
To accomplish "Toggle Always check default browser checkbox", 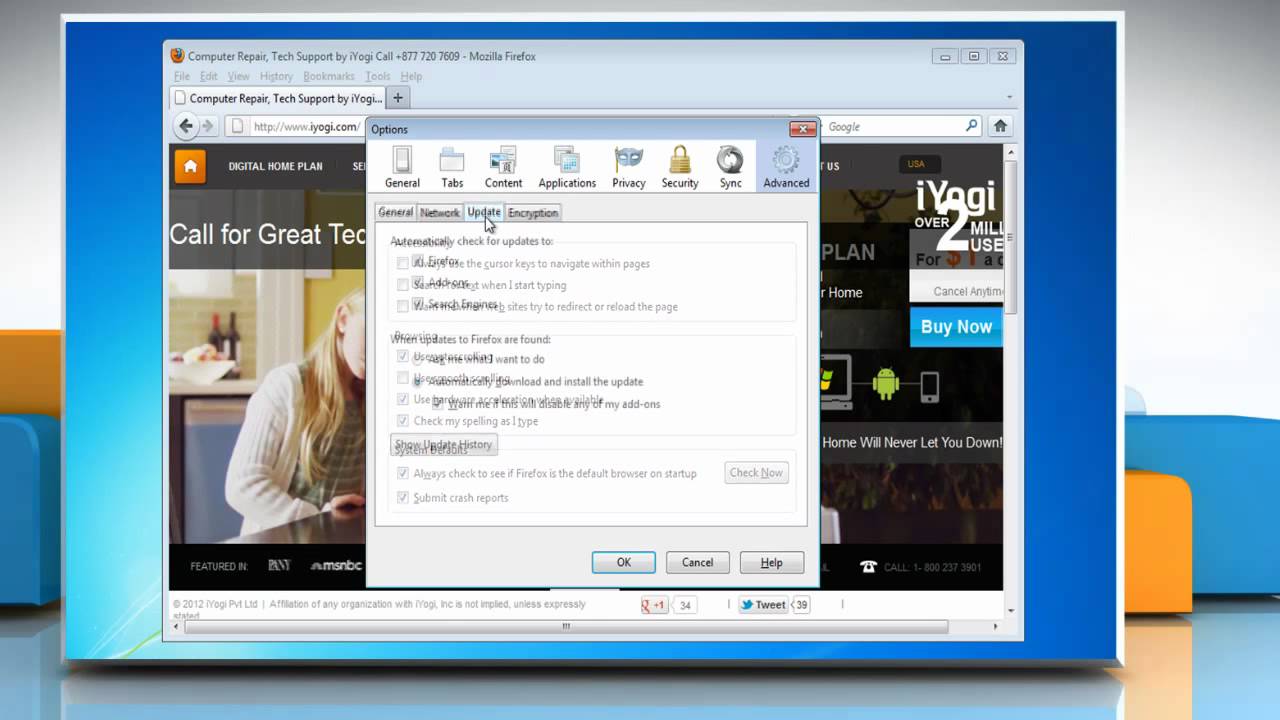I will (403, 473).
